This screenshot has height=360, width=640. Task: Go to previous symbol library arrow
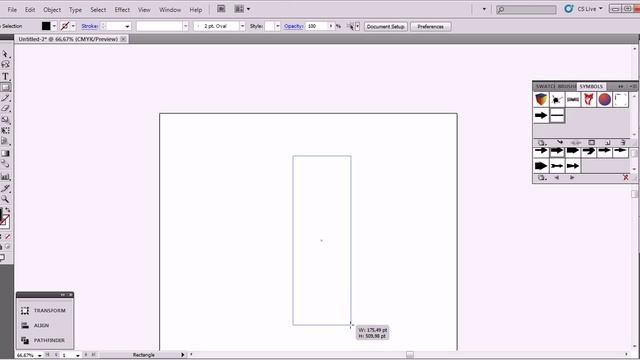(557, 178)
